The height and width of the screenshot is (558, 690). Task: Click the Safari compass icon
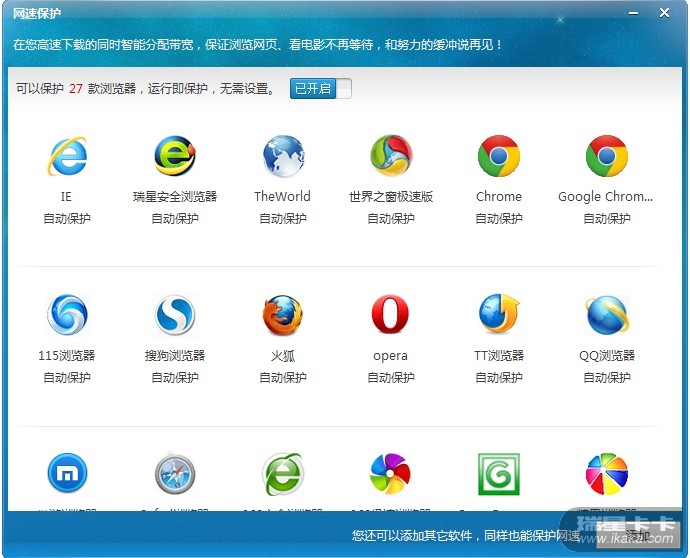pos(175,473)
